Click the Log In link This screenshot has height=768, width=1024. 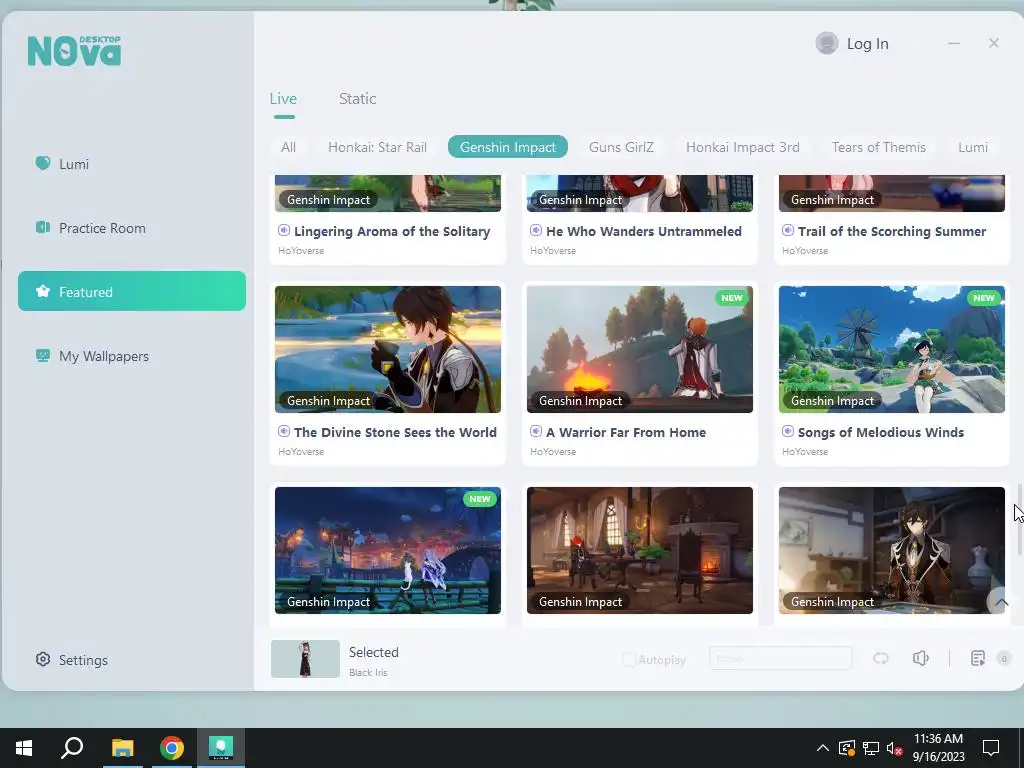tap(867, 44)
